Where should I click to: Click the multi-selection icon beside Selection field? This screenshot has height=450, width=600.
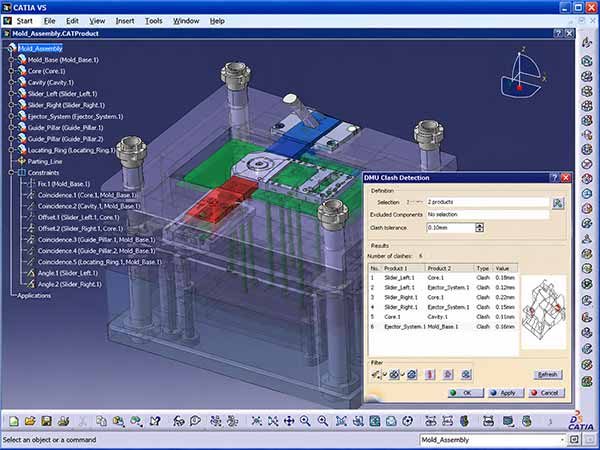point(558,203)
